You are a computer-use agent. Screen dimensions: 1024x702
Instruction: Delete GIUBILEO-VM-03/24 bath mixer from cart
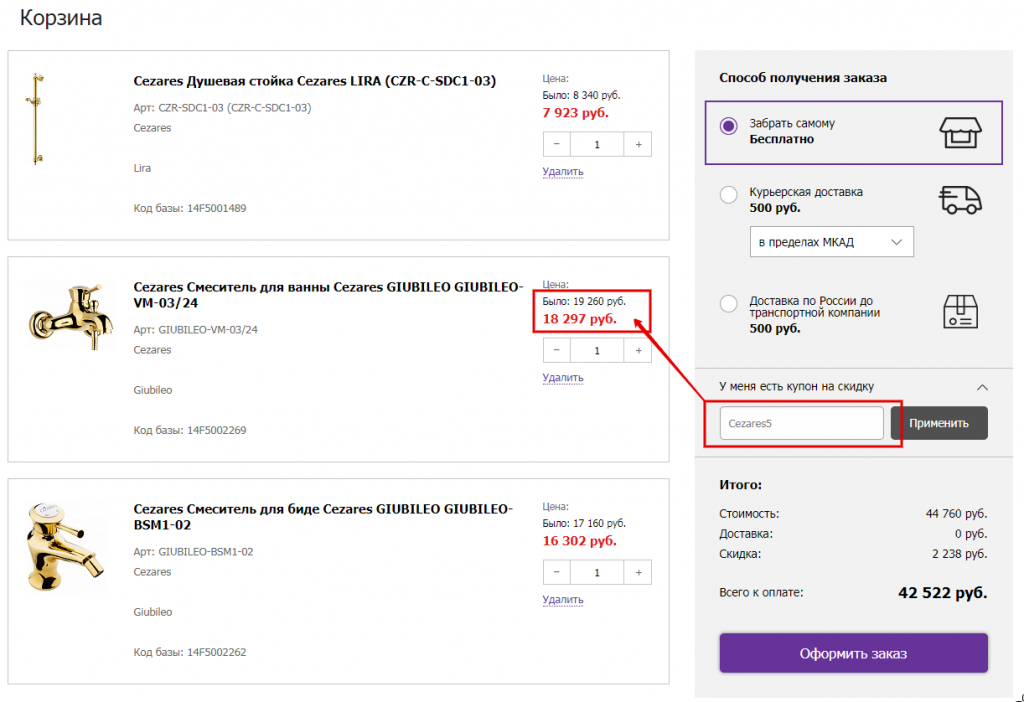coord(563,378)
